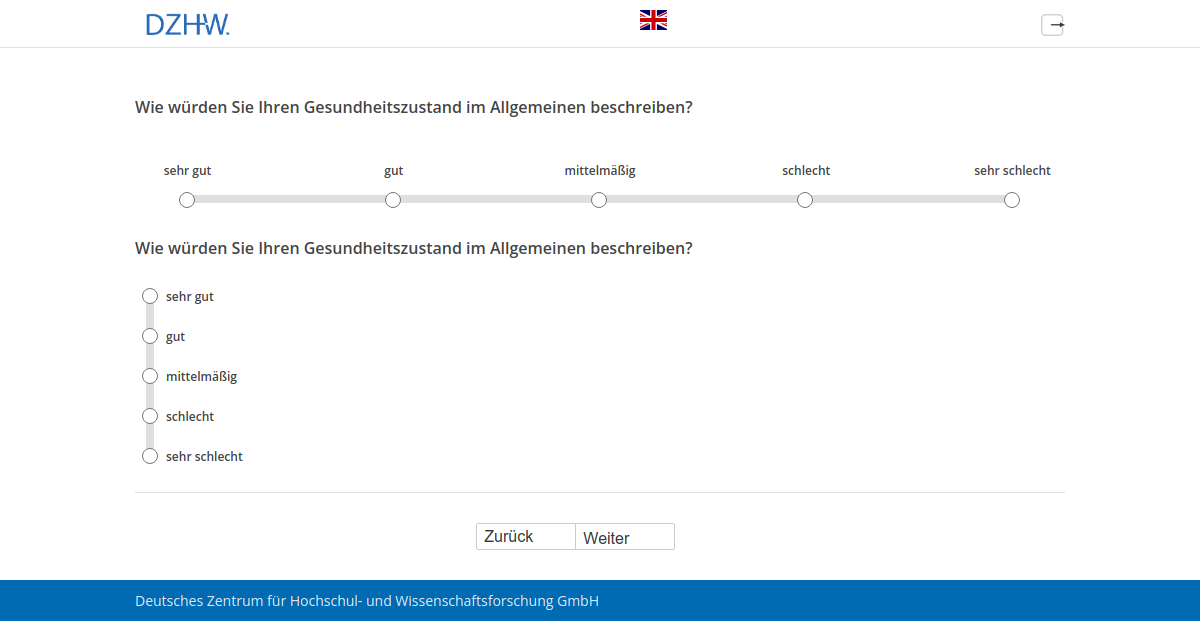Choose 'mittelmäßig' in the radio list
Viewport: 1200px width, 630px height.
click(x=150, y=376)
